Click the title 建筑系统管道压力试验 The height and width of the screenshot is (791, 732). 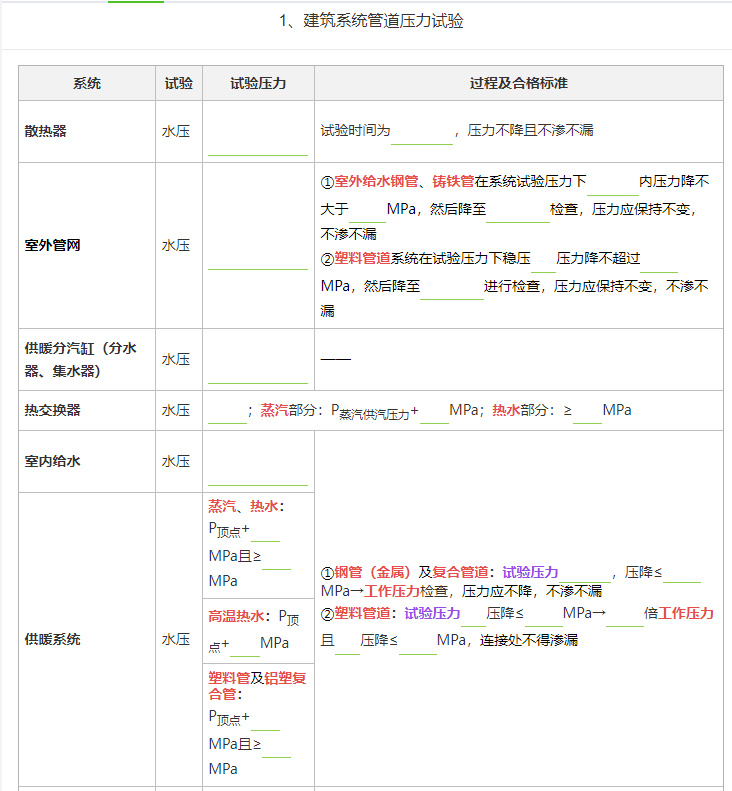click(371, 21)
